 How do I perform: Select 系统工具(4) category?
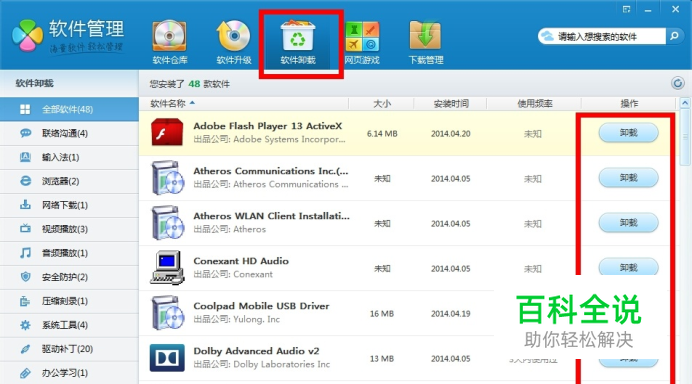click(x=69, y=325)
